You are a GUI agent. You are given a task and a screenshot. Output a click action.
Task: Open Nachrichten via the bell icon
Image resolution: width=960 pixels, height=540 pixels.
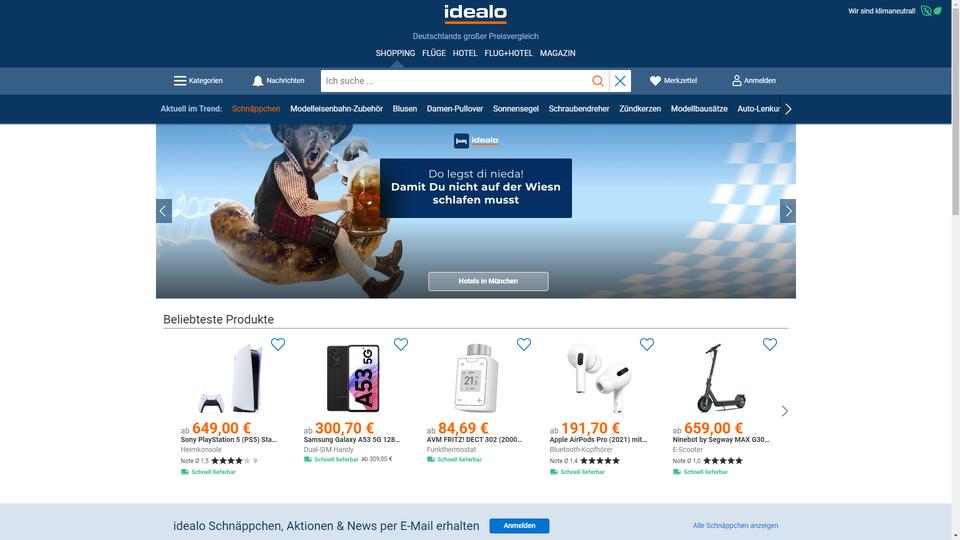coord(258,81)
